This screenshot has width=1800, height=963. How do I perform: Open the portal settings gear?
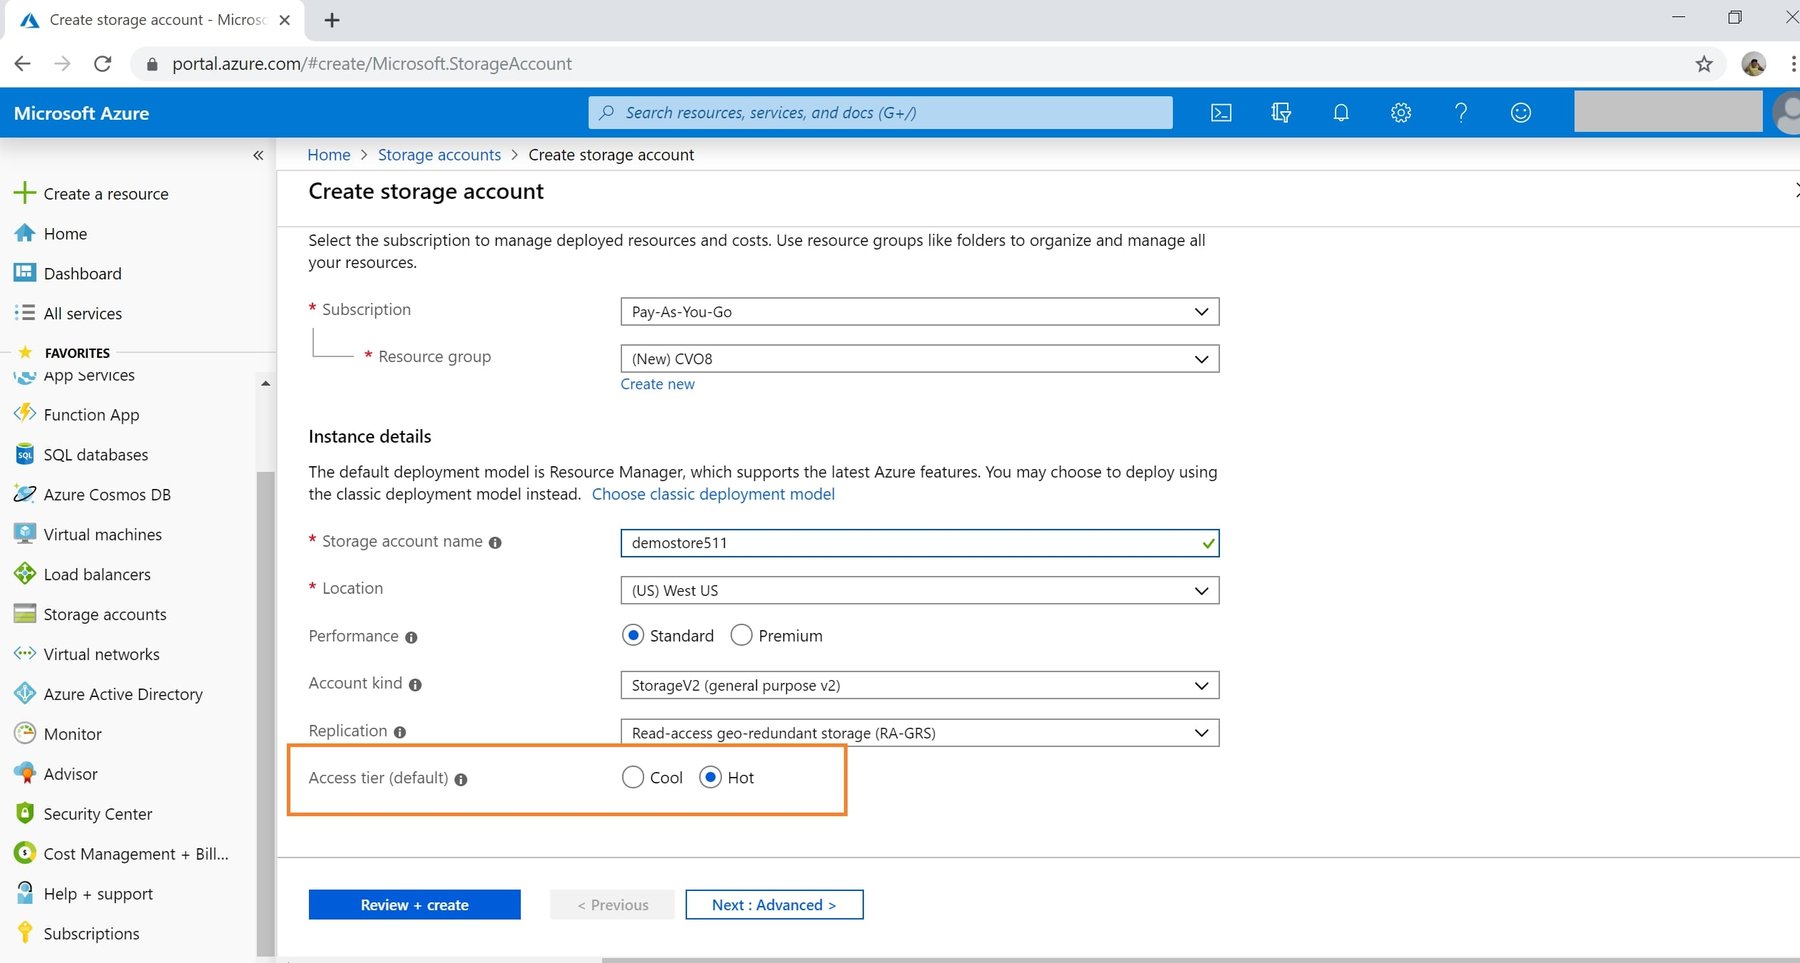tap(1400, 112)
